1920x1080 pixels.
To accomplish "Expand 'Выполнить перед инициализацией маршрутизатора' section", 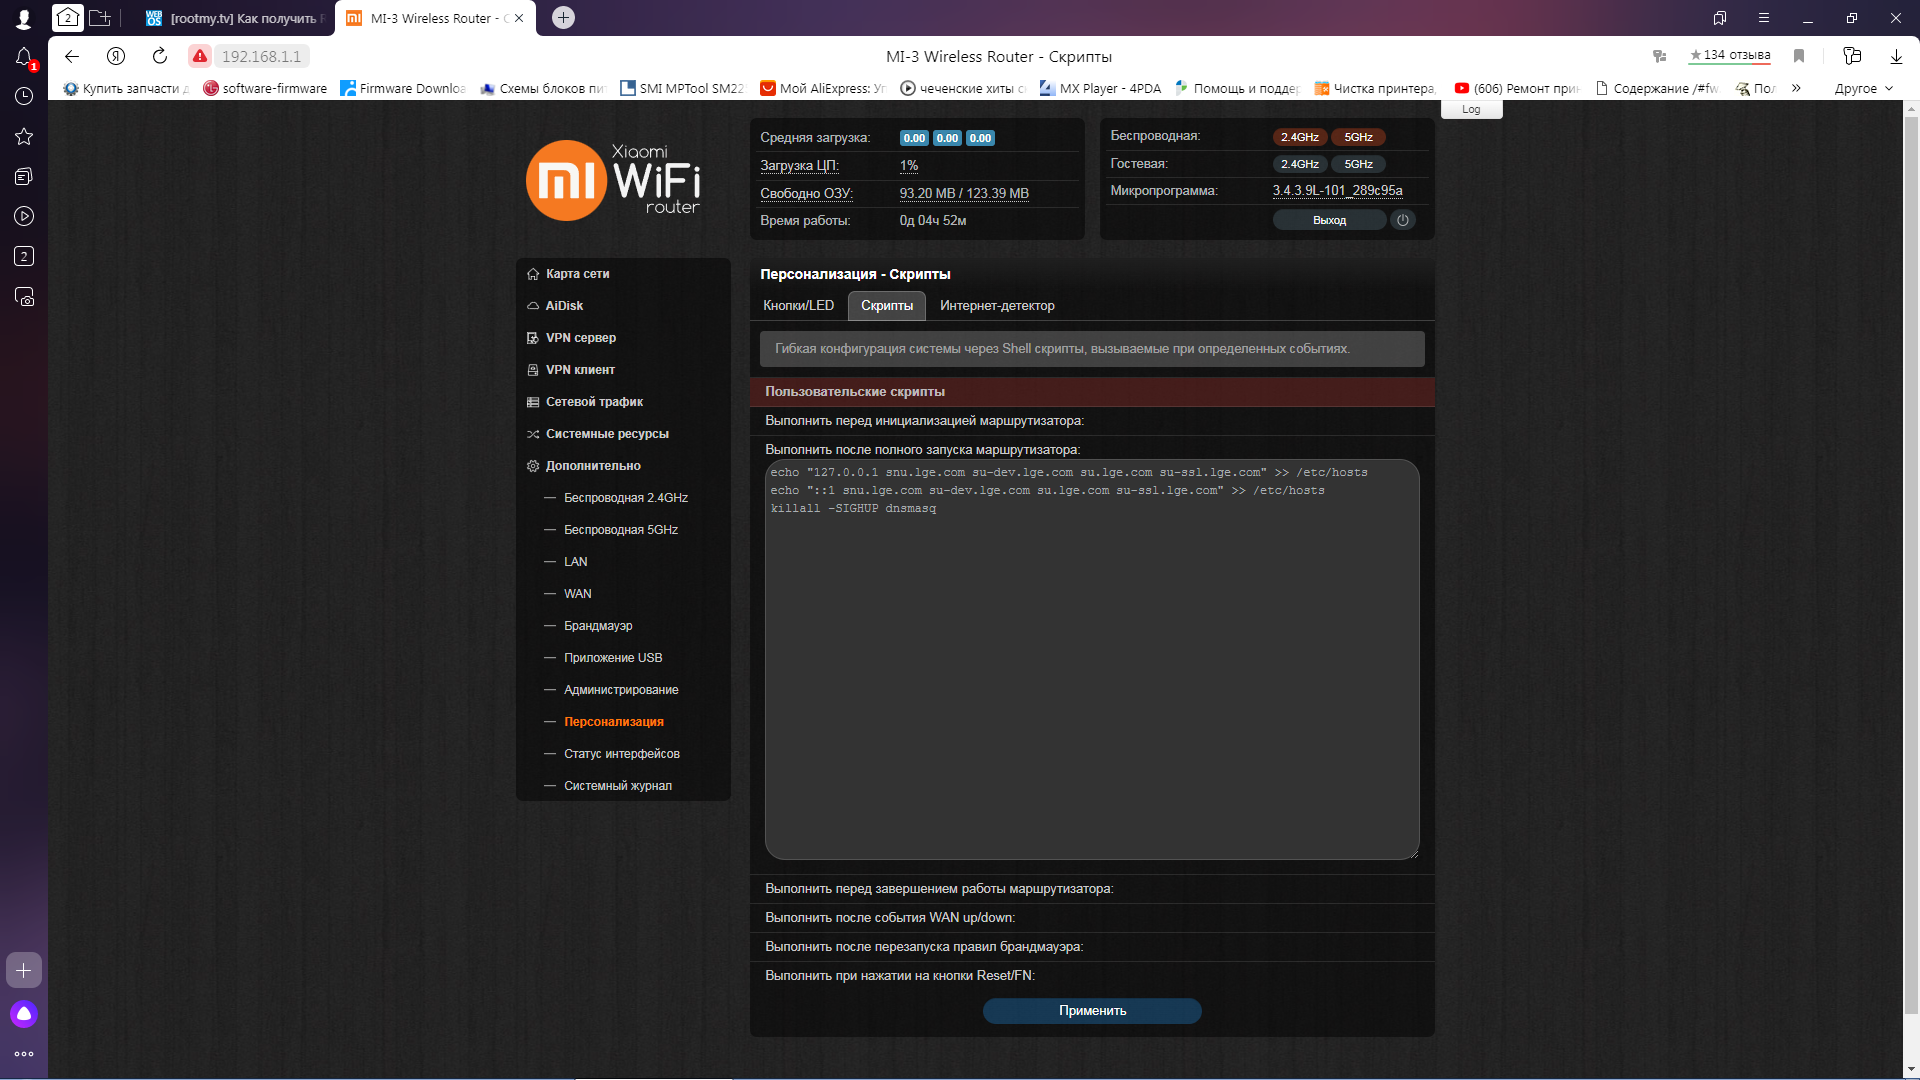I will point(923,421).
